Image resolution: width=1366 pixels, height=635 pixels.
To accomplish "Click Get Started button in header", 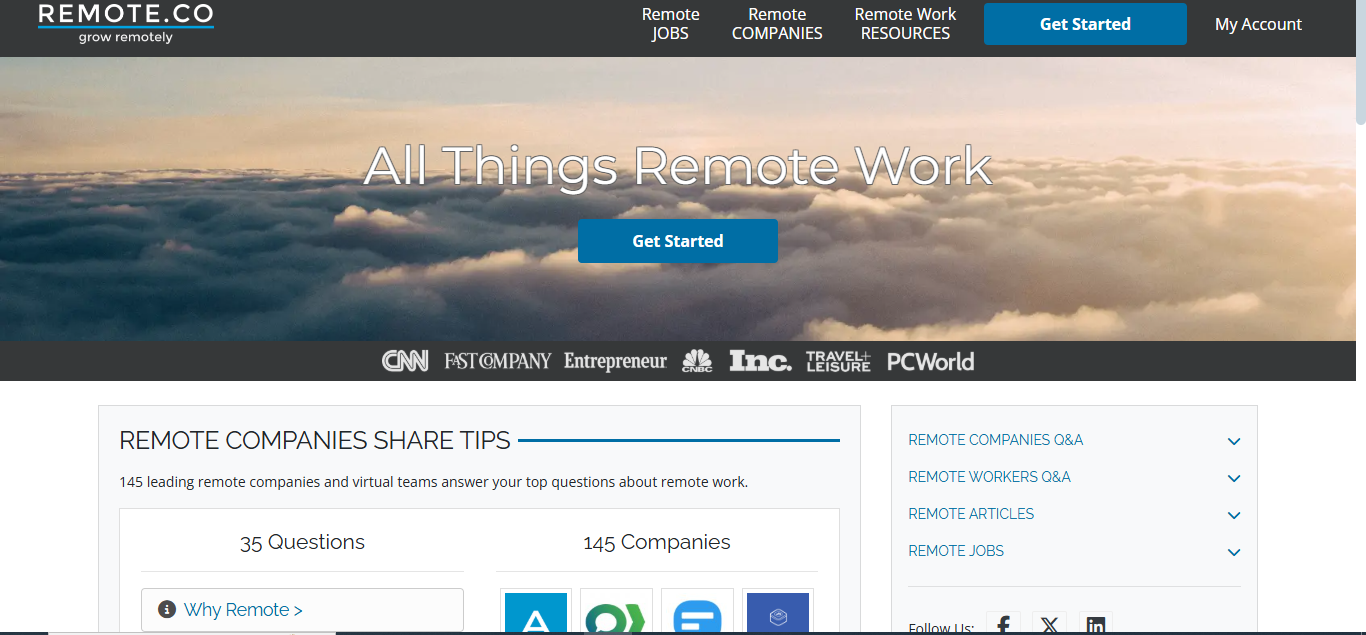I will pos(1085,24).
